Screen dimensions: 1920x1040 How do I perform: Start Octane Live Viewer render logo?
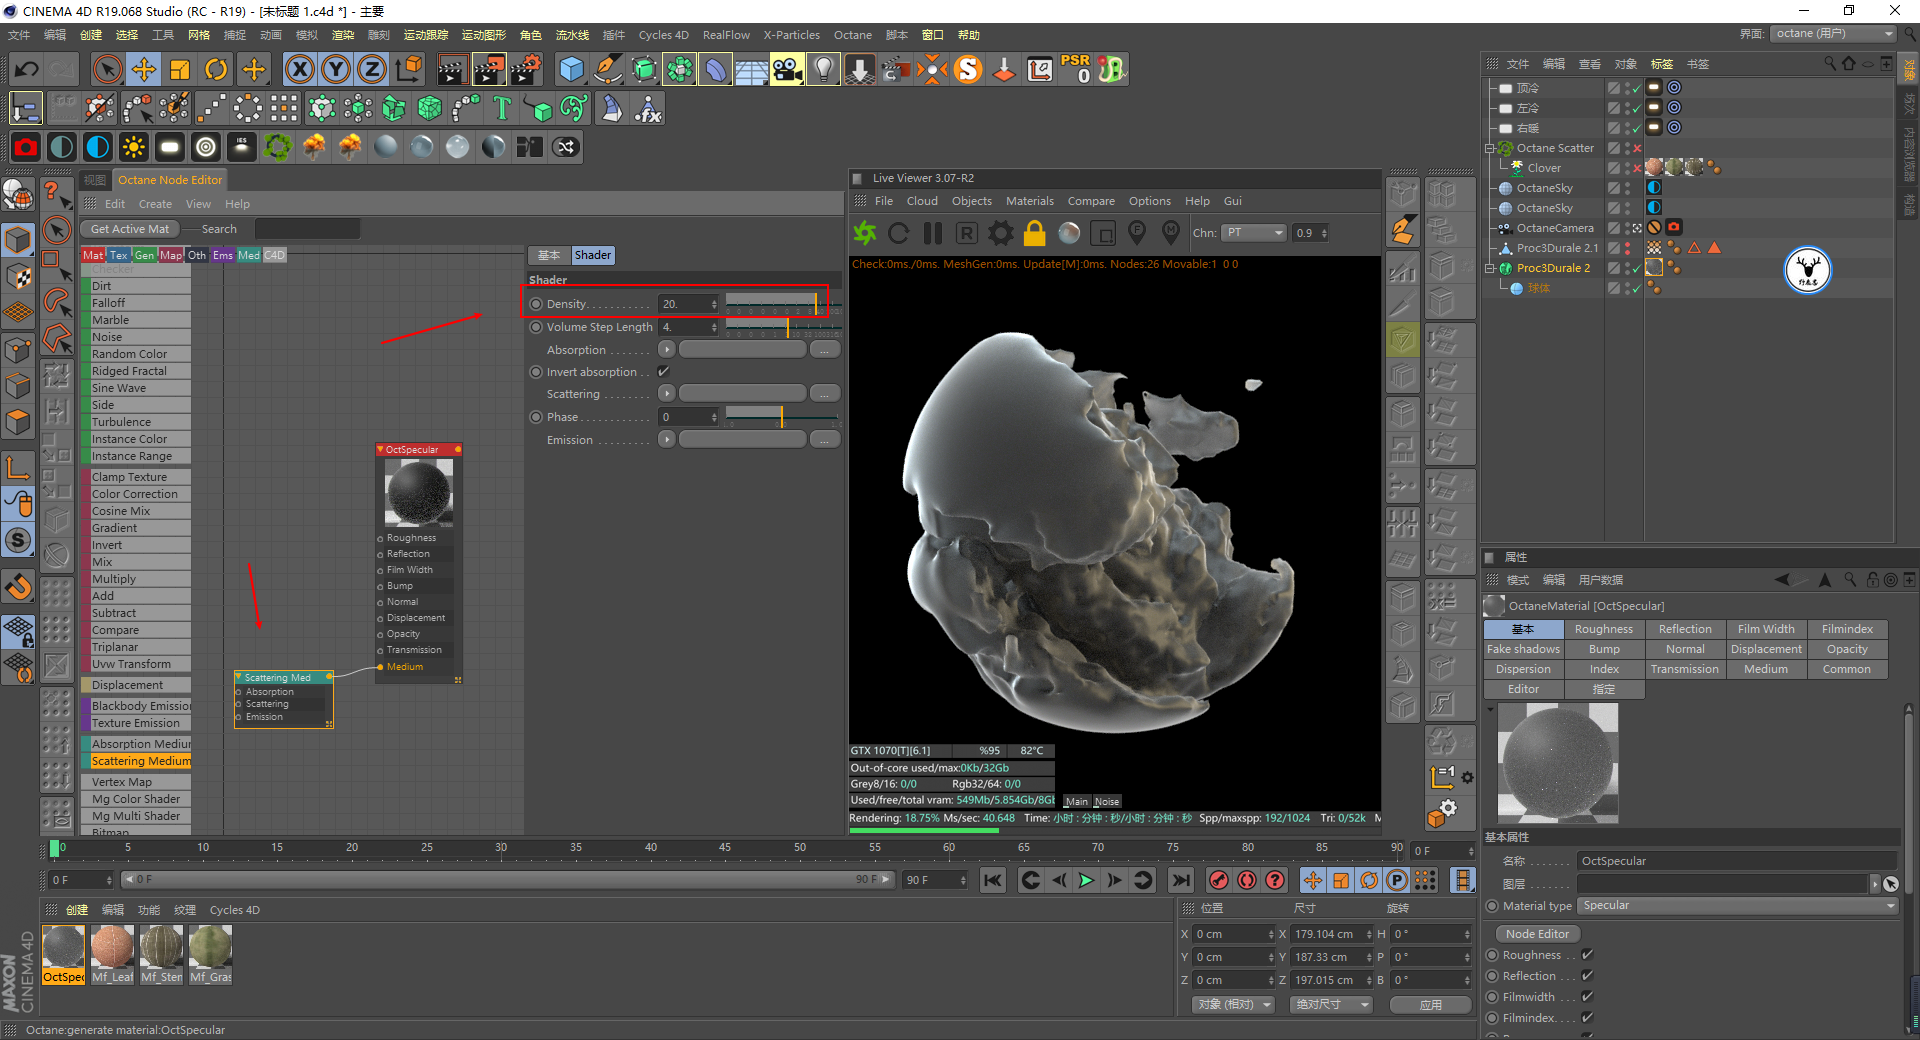865,233
